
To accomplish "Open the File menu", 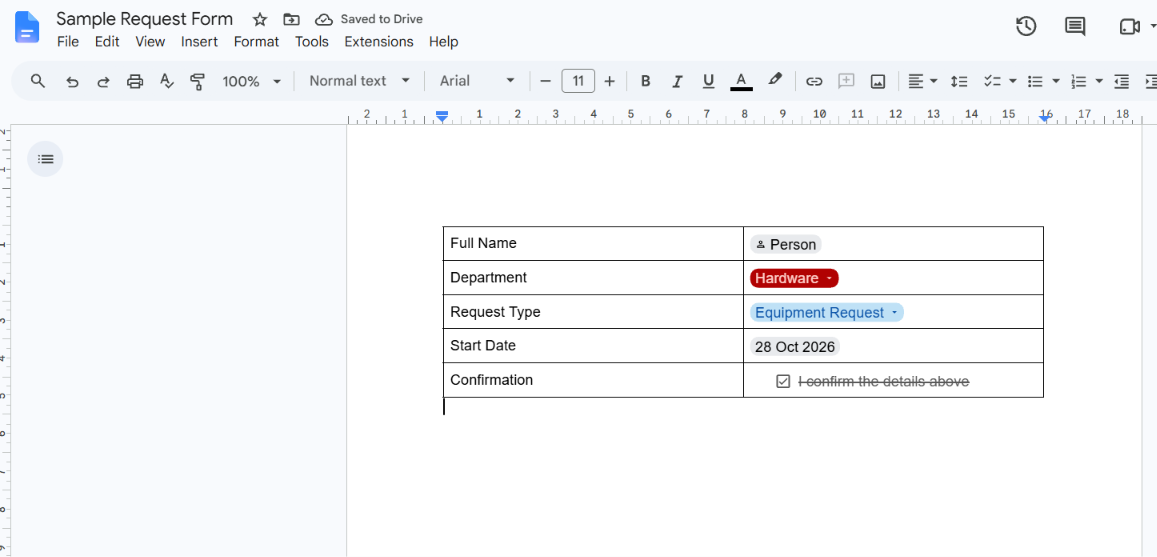I will (68, 41).
